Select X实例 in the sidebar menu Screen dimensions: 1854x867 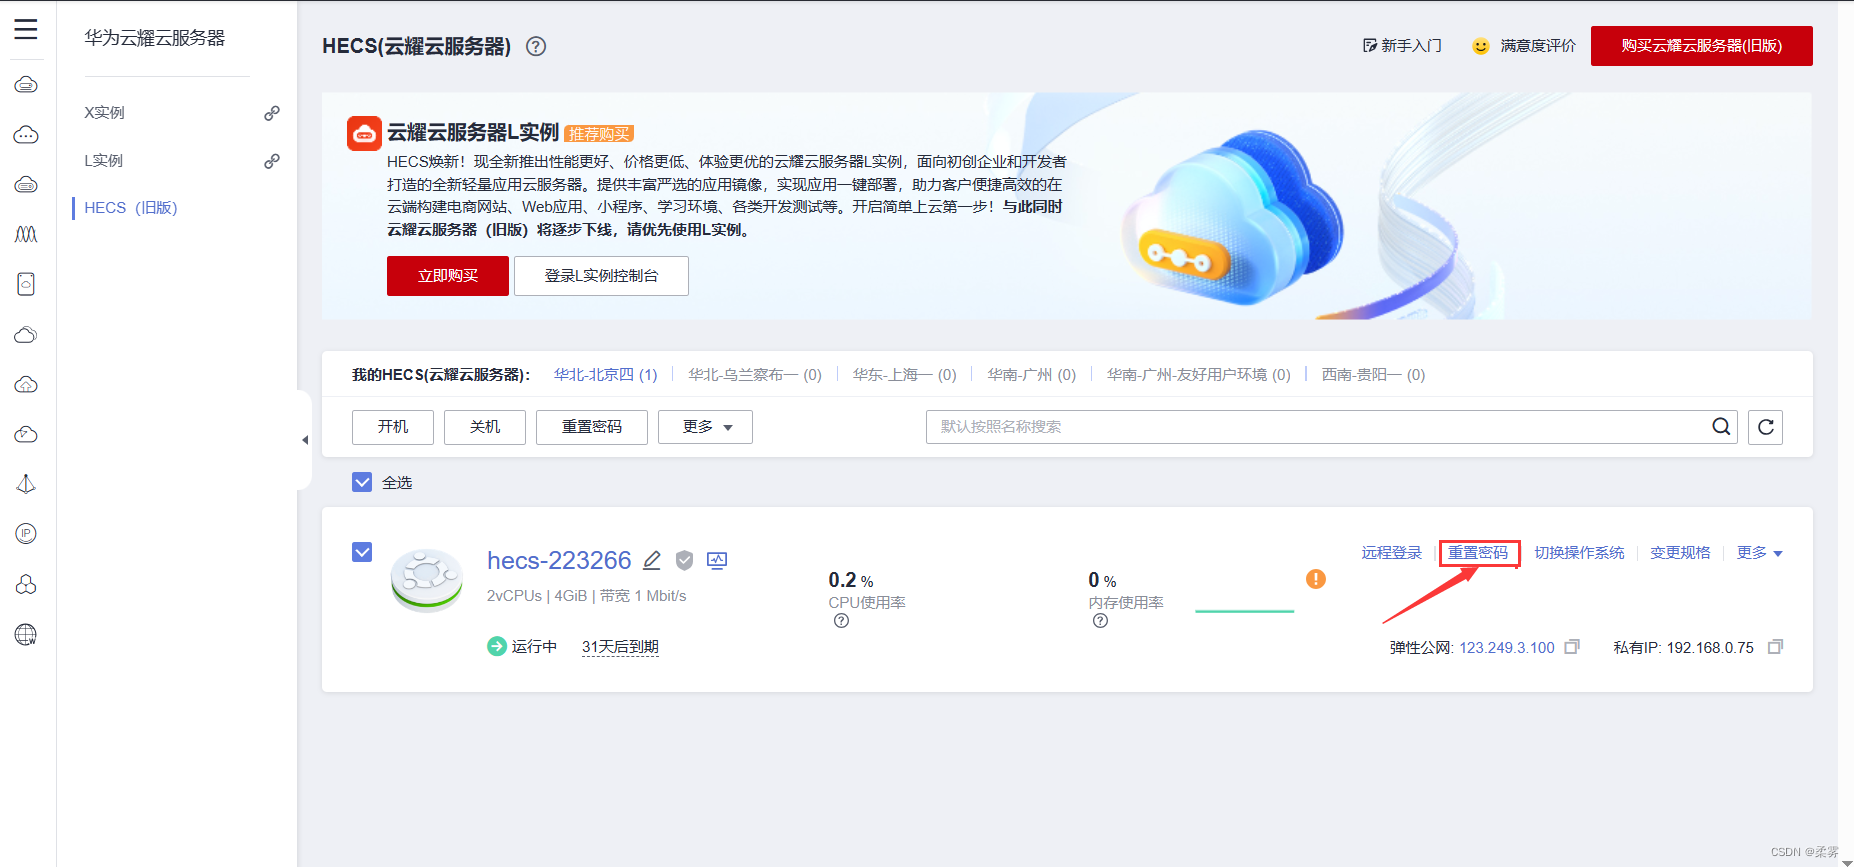click(x=105, y=113)
